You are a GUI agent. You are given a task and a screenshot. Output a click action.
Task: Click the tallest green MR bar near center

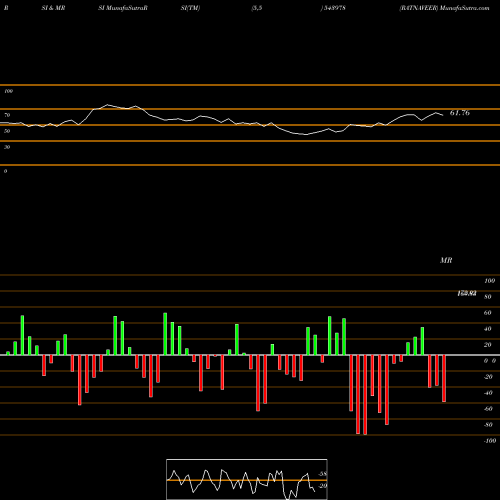[165, 334]
